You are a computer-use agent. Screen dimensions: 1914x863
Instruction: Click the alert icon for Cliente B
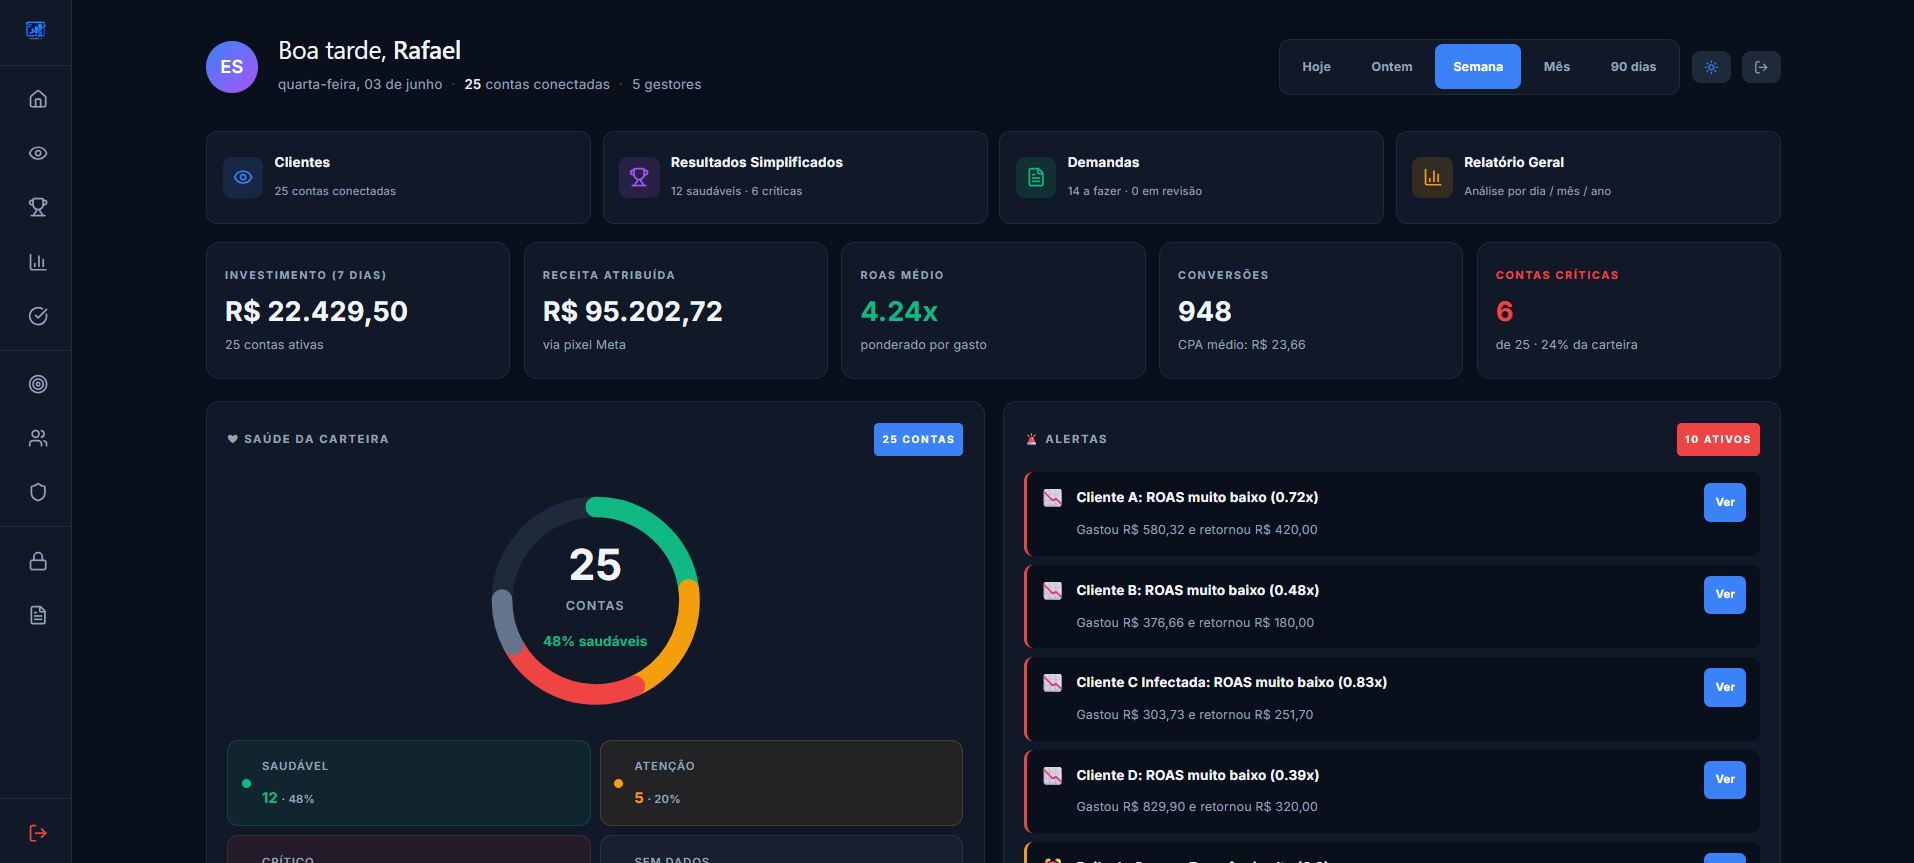click(1052, 591)
